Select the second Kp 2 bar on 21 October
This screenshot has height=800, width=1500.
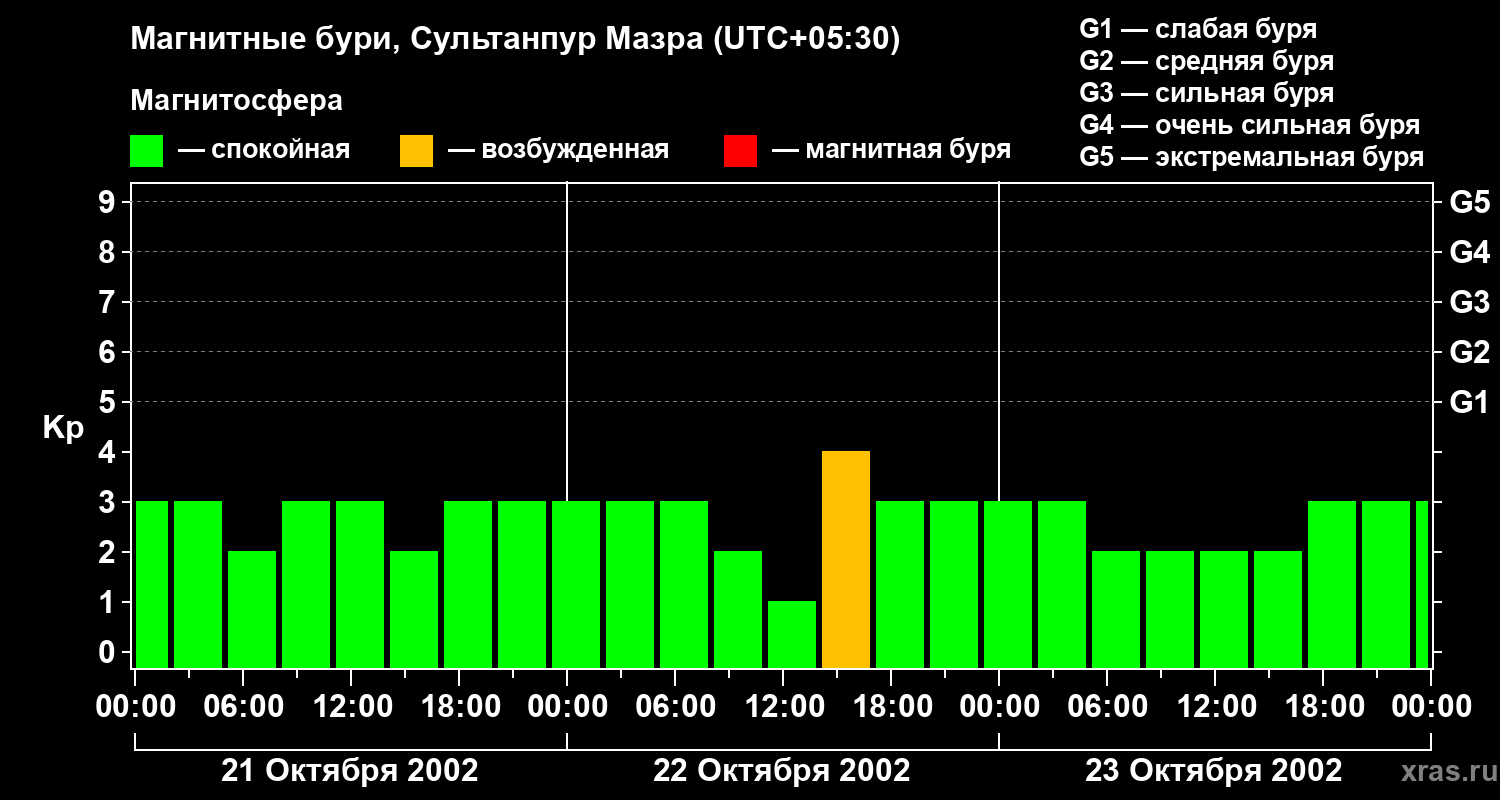click(414, 610)
